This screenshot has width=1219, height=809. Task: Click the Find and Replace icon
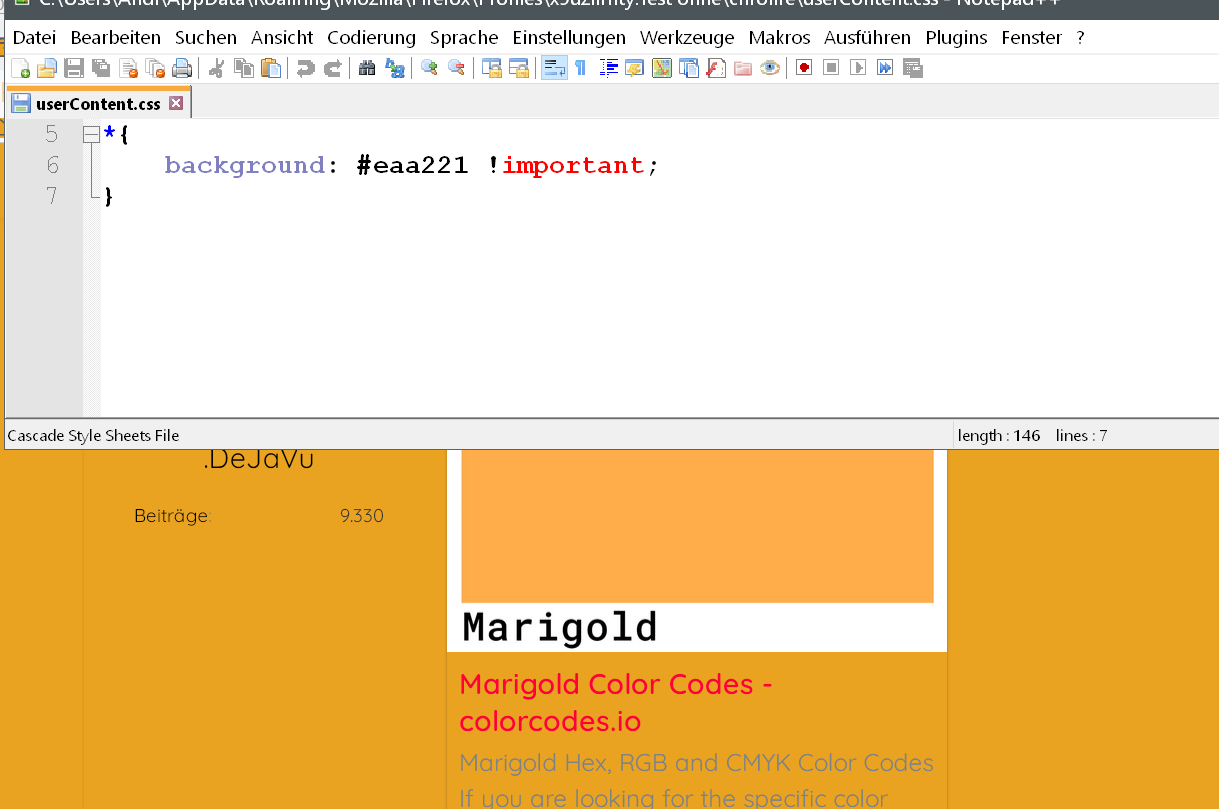pyautogui.click(x=395, y=68)
